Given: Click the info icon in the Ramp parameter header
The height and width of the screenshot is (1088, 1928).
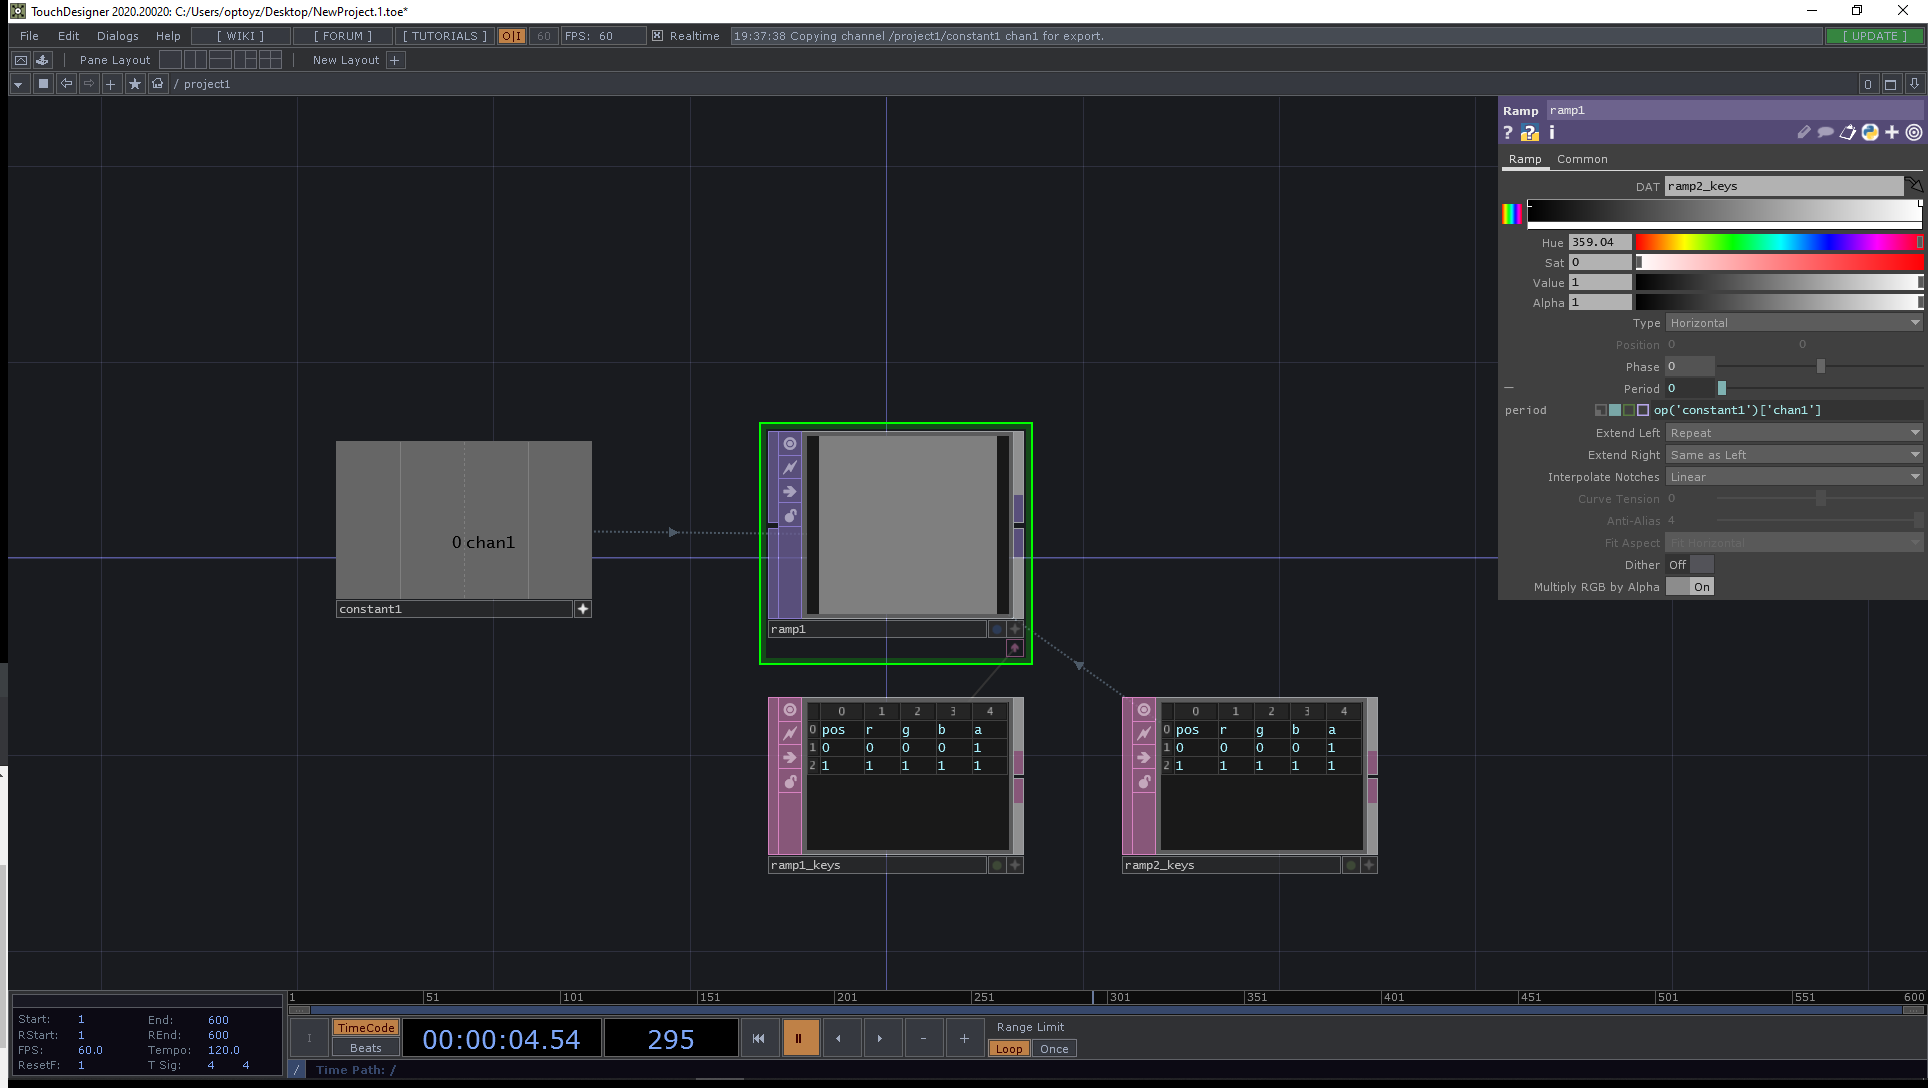Looking at the screenshot, I should 1553,132.
